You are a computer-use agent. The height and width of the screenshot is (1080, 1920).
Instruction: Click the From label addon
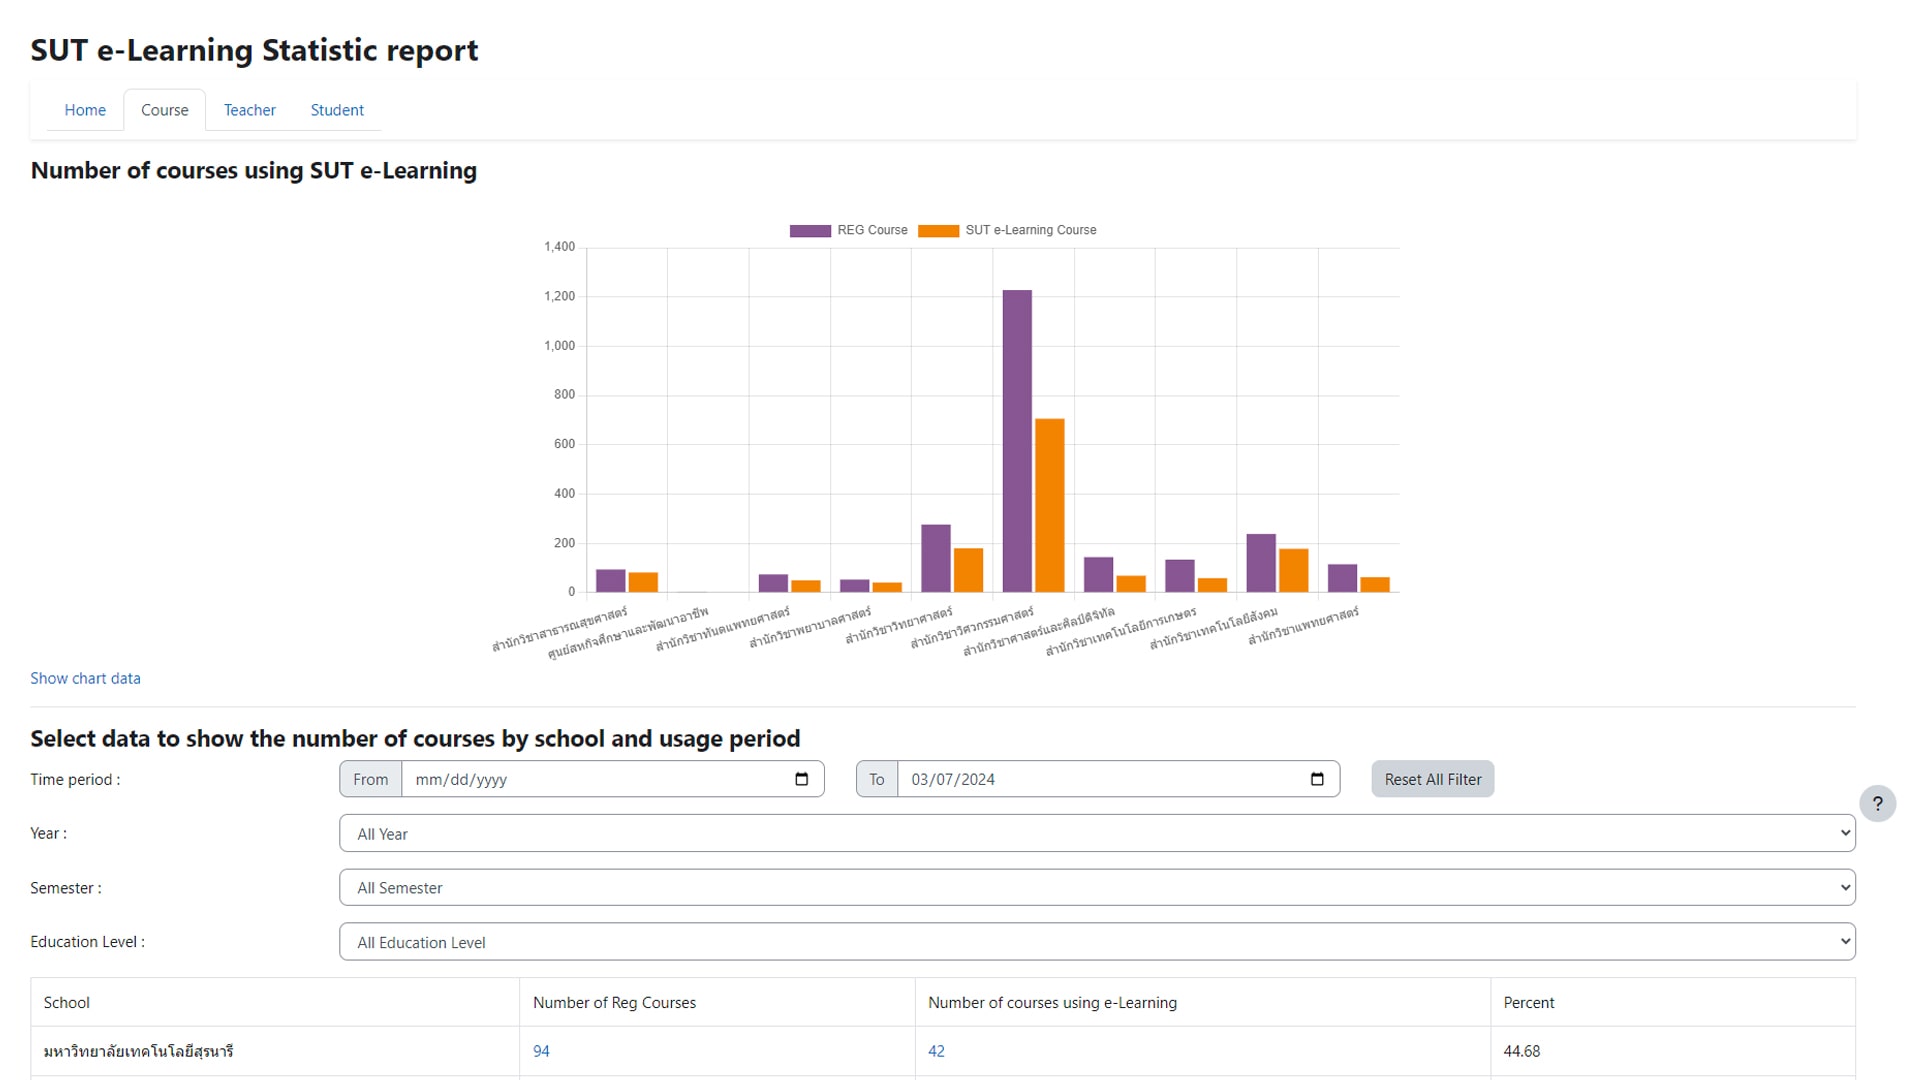pyautogui.click(x=370, y=779)
